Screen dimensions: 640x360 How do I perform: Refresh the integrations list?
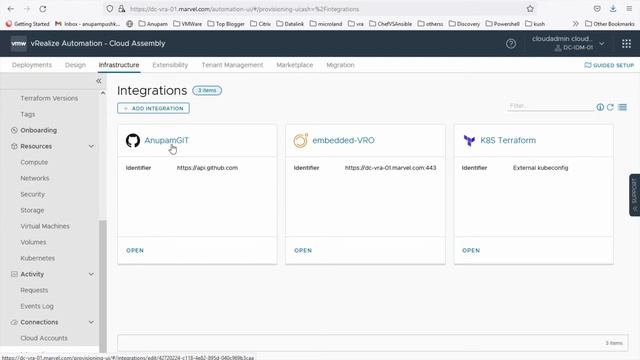click(x=610, y=107)
